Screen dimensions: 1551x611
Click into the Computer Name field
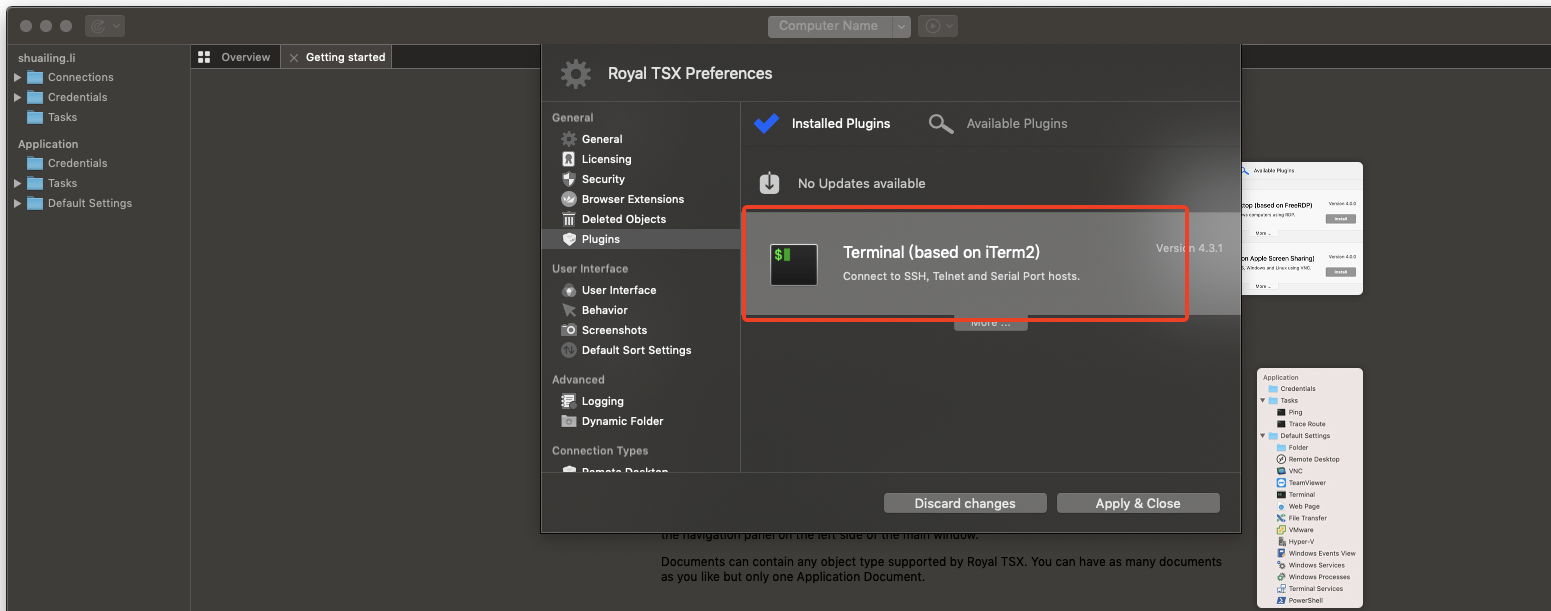(x=829, y=26)
